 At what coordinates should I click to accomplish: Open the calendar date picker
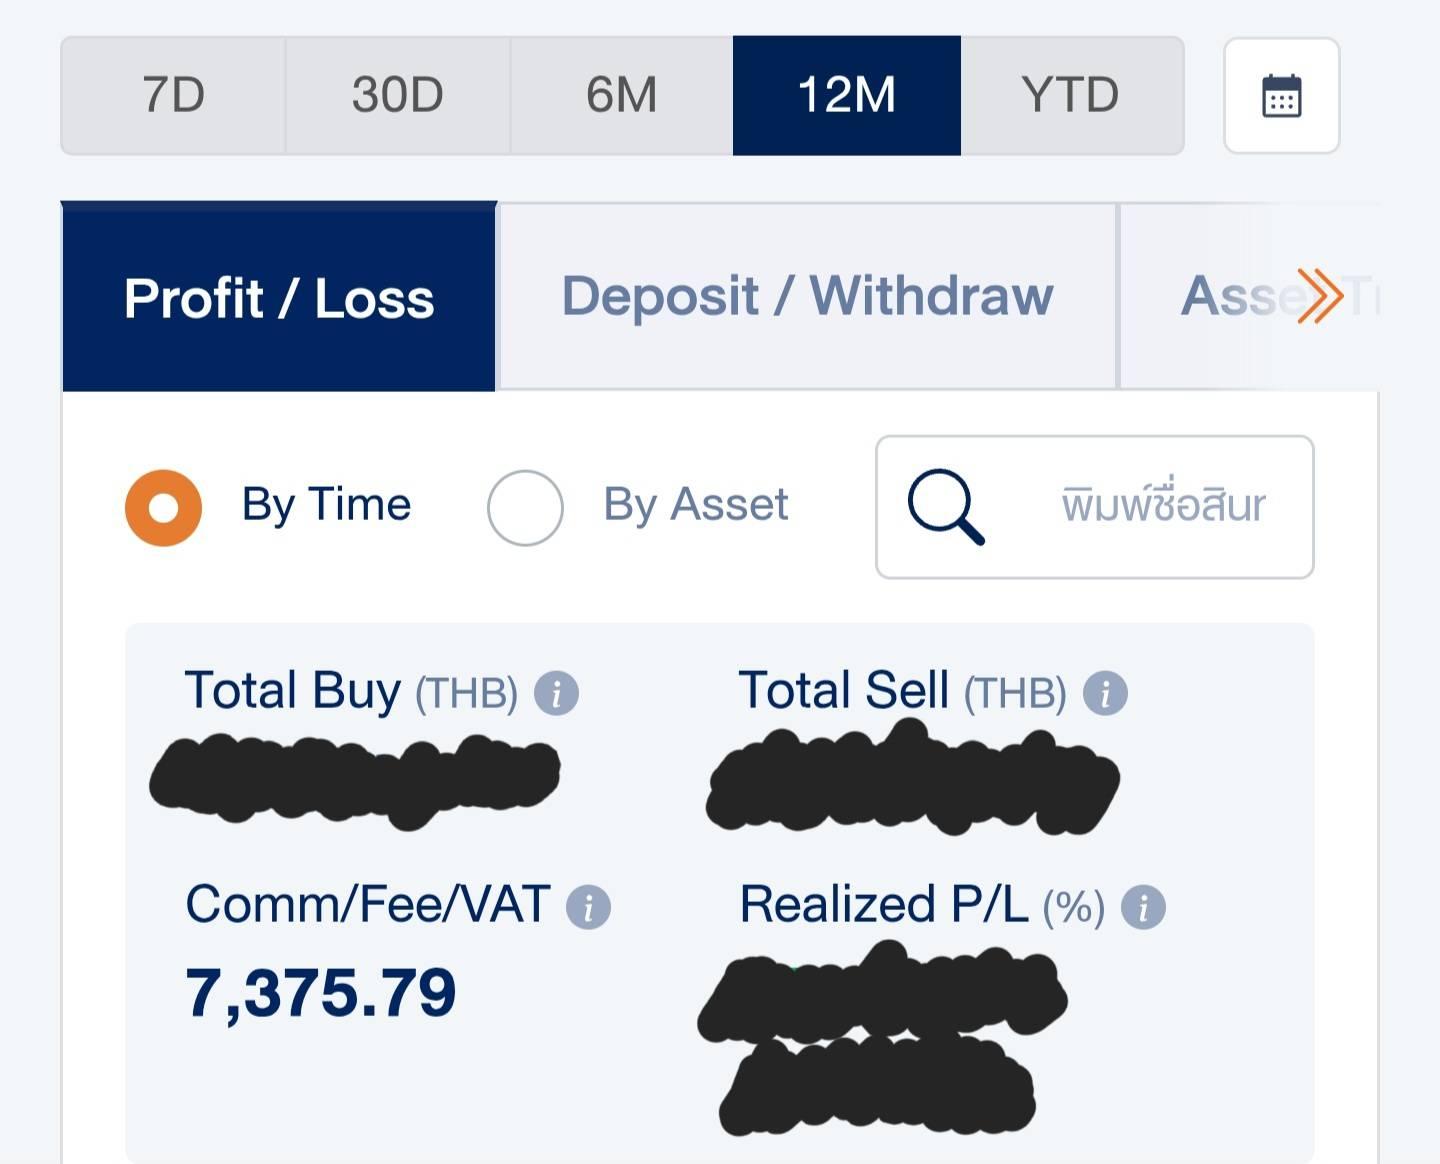(1281, 96)
